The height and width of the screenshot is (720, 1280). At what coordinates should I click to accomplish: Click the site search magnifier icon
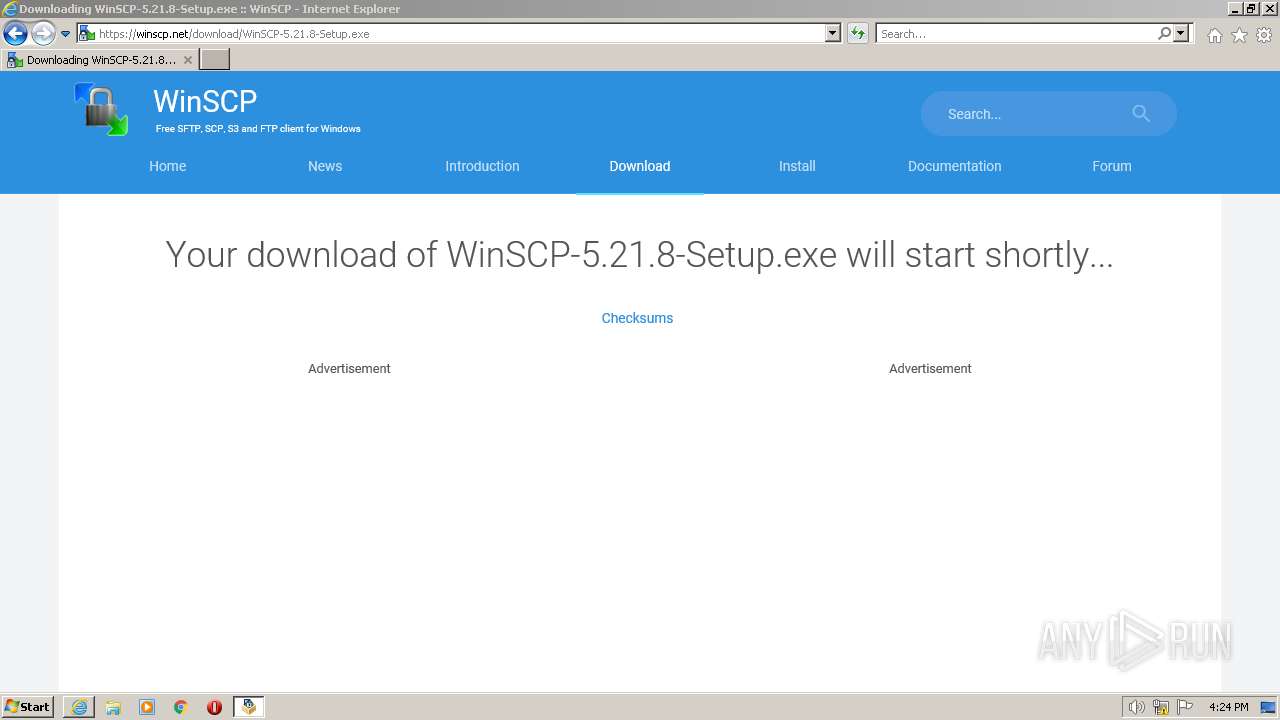click(x=1141, y=114)
